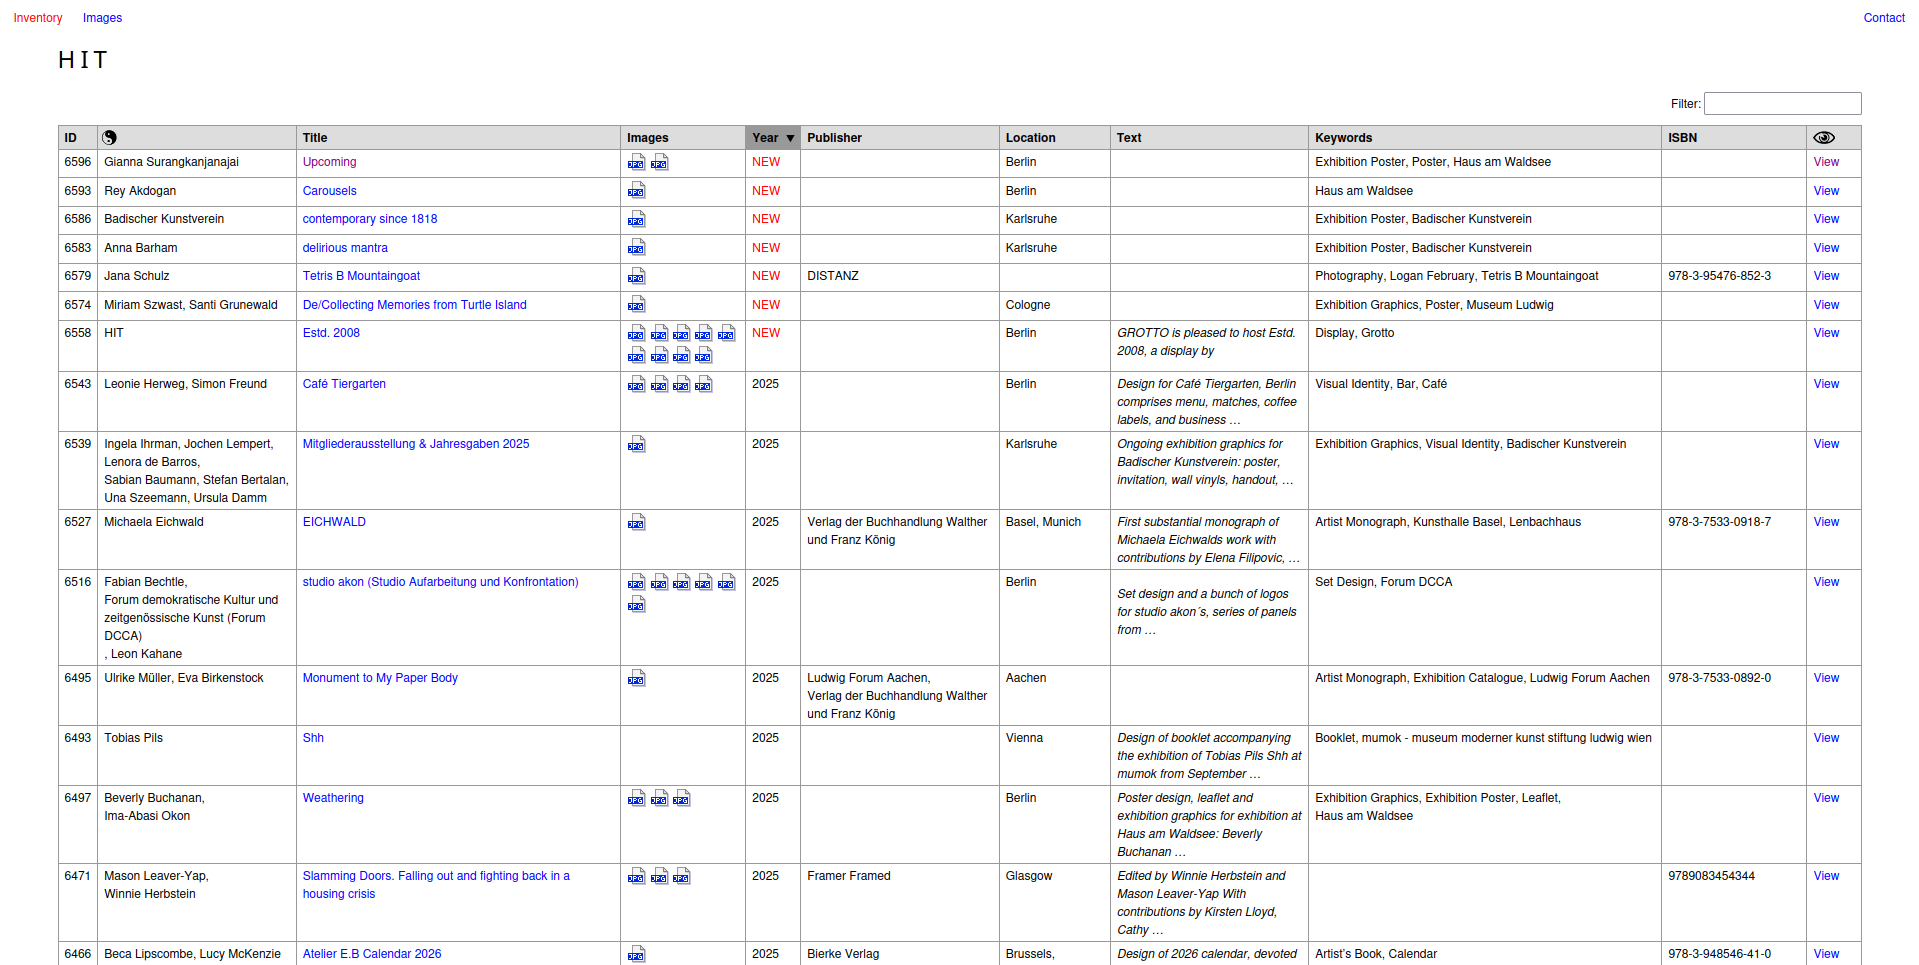Sort by Year column with arrow
1919x965 pixels.
(772, 138)
